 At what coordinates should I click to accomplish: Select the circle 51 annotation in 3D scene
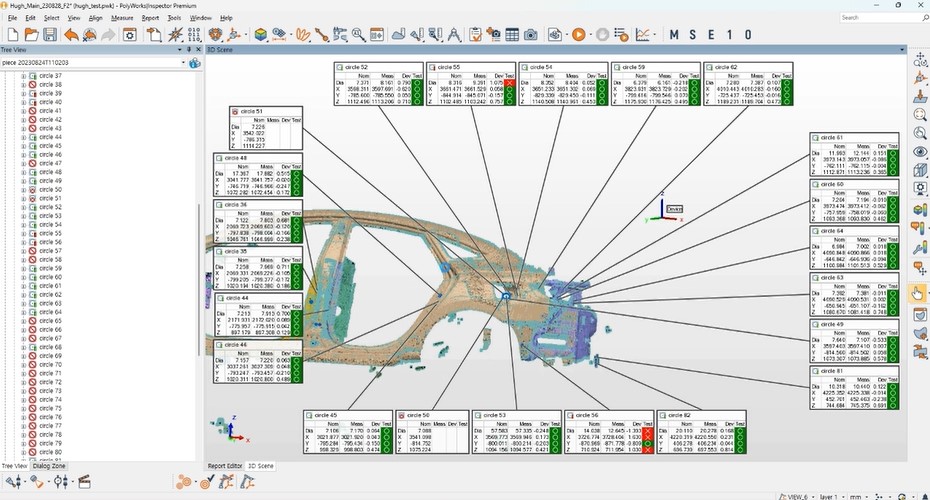point(266,128)
